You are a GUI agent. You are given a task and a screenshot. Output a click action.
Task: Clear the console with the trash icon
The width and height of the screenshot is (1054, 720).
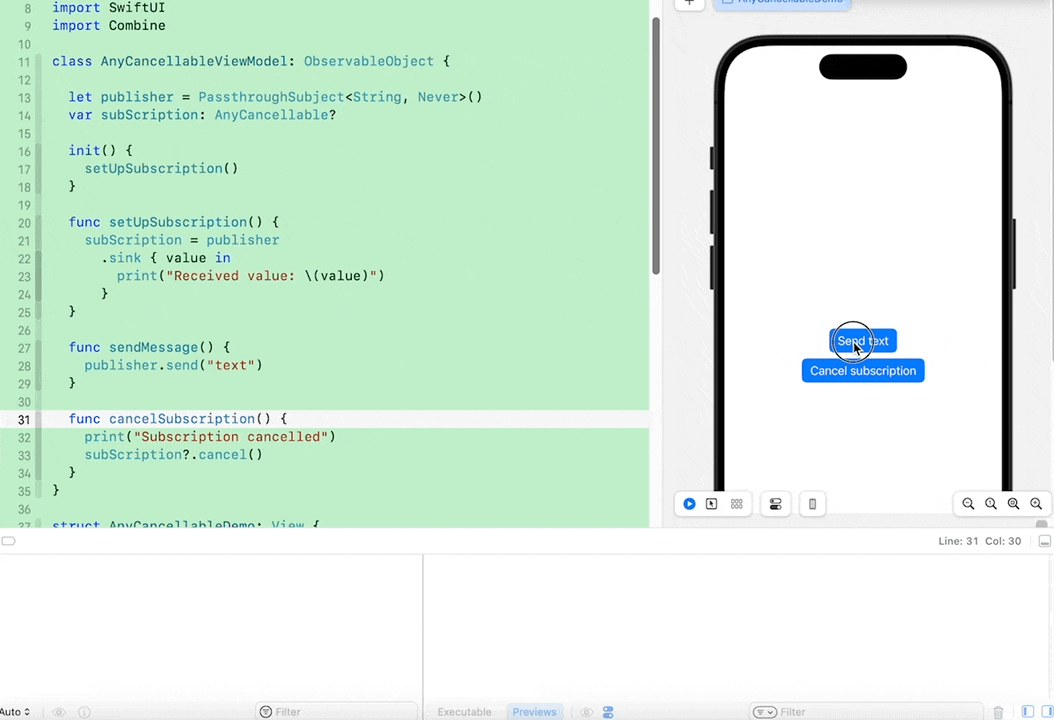point(998,712)
